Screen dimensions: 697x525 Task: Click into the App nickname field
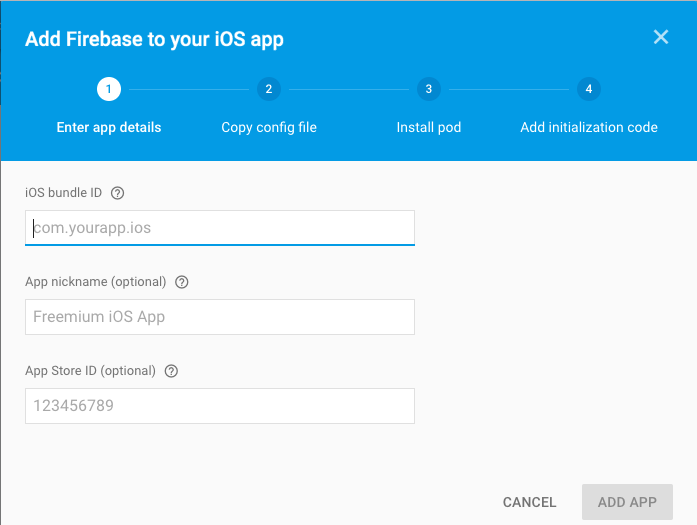coord(220,317)
